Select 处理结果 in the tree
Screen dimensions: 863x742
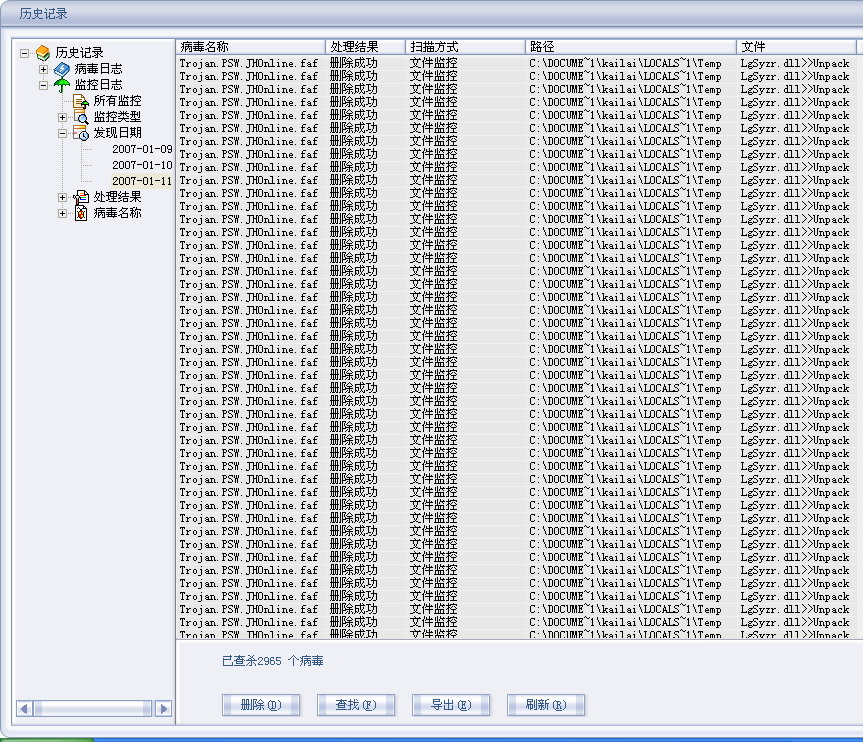click(x=117, y=197)
